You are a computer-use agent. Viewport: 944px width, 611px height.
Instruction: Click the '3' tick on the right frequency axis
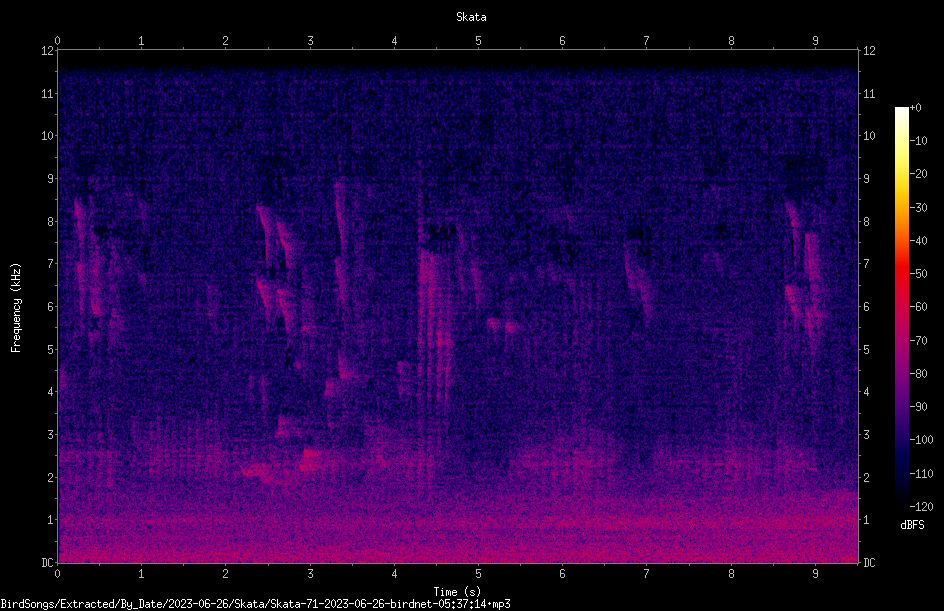tap(866, 435)
